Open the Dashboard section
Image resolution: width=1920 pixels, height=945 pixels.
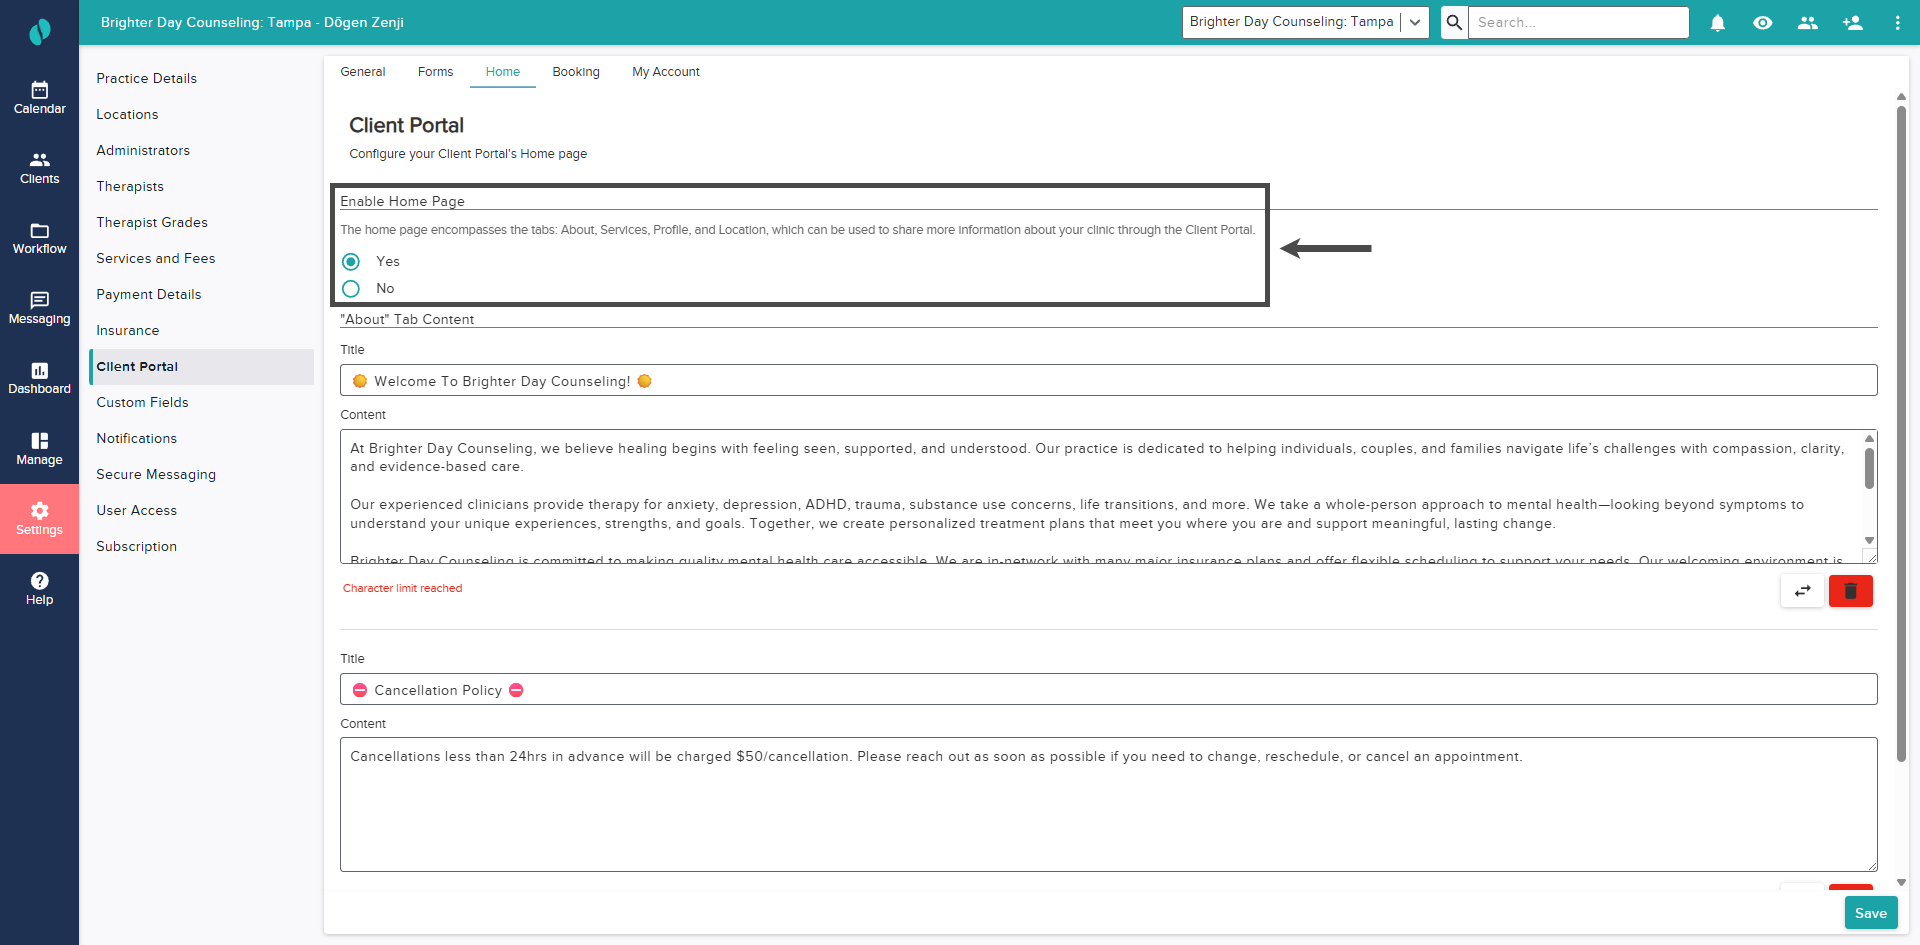(x=39, y=378)
